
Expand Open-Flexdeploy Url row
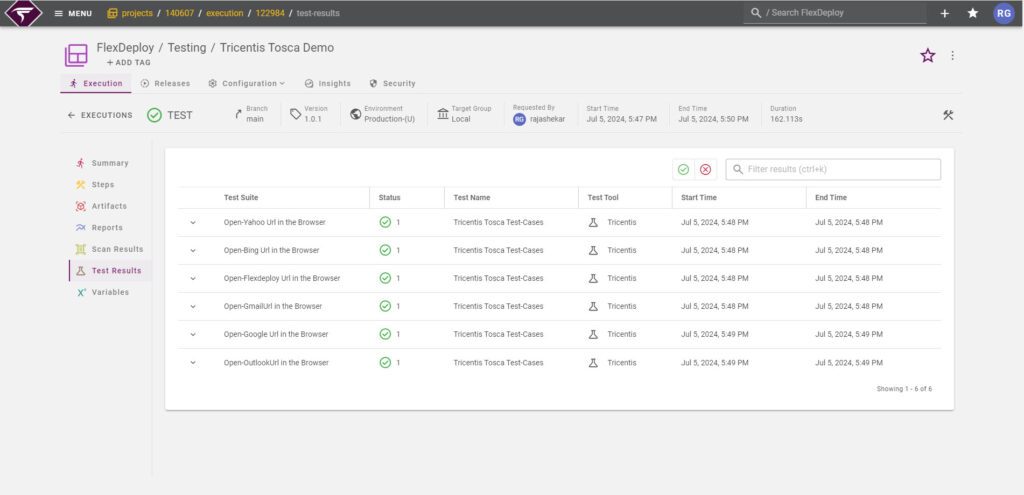click(193, 279)
